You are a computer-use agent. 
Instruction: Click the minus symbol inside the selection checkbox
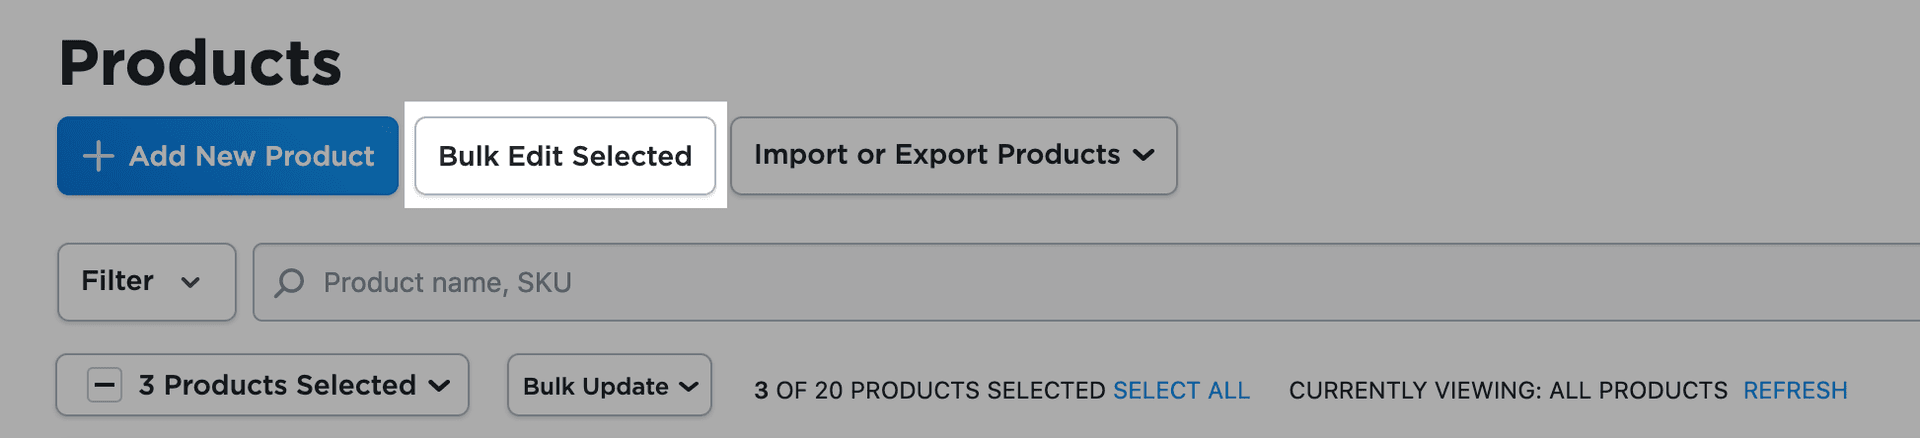(x=104, y=385)
